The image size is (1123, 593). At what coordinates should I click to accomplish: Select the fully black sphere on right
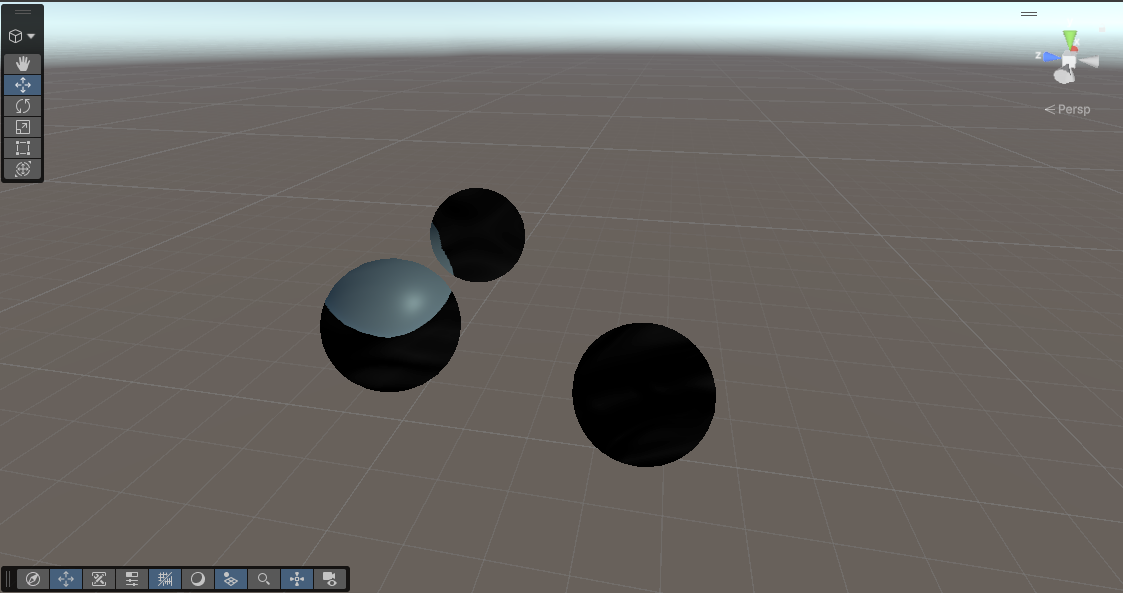(x=644, y=395)
